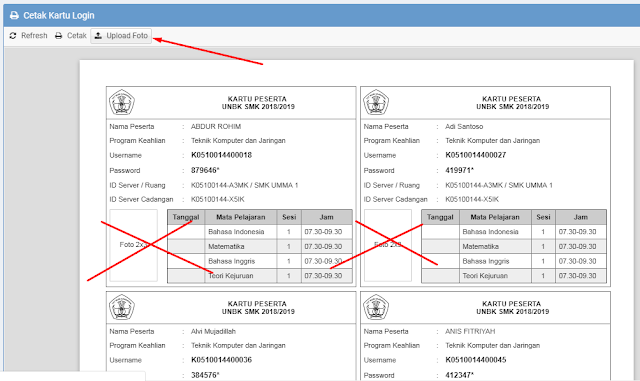Viewport: 640px width, 381px height.
Task: Click Matematika in ABDUR ROHIM's schedule
Action: pyautogui.click(x=226, y=247)
